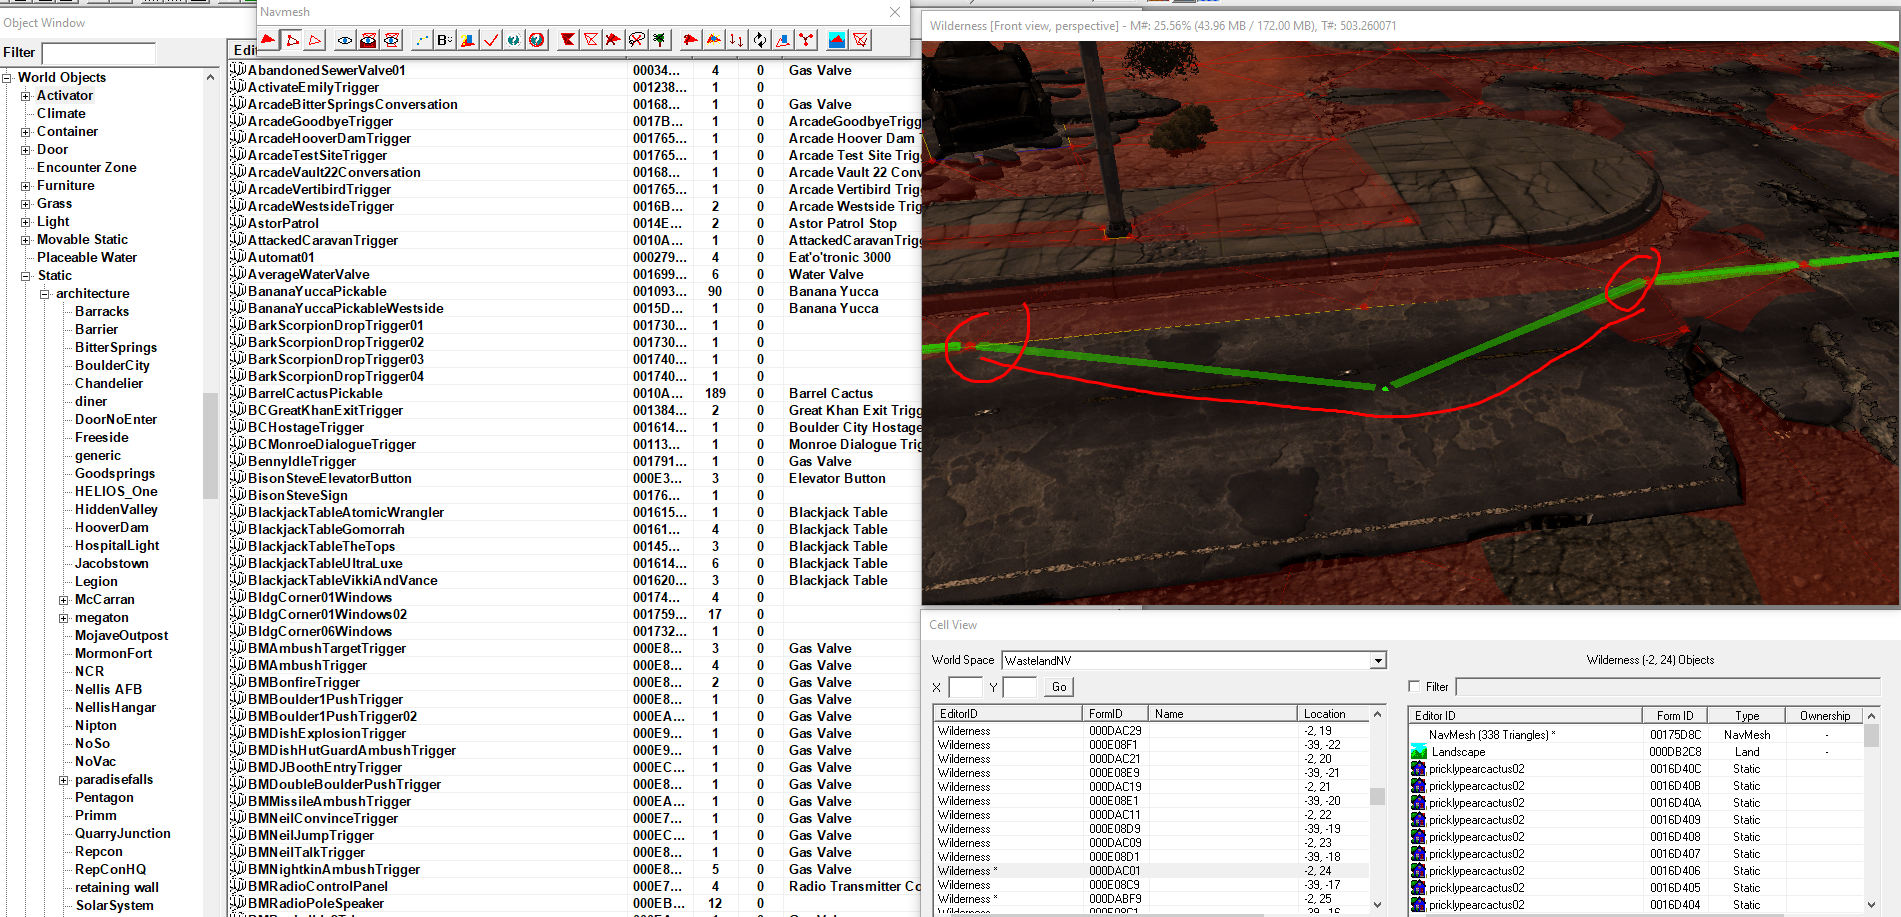Select the BarrelCactusPickable object row
Image resolution: width=1901 pixels, height=917 pixels.
(x=575, y=394)
